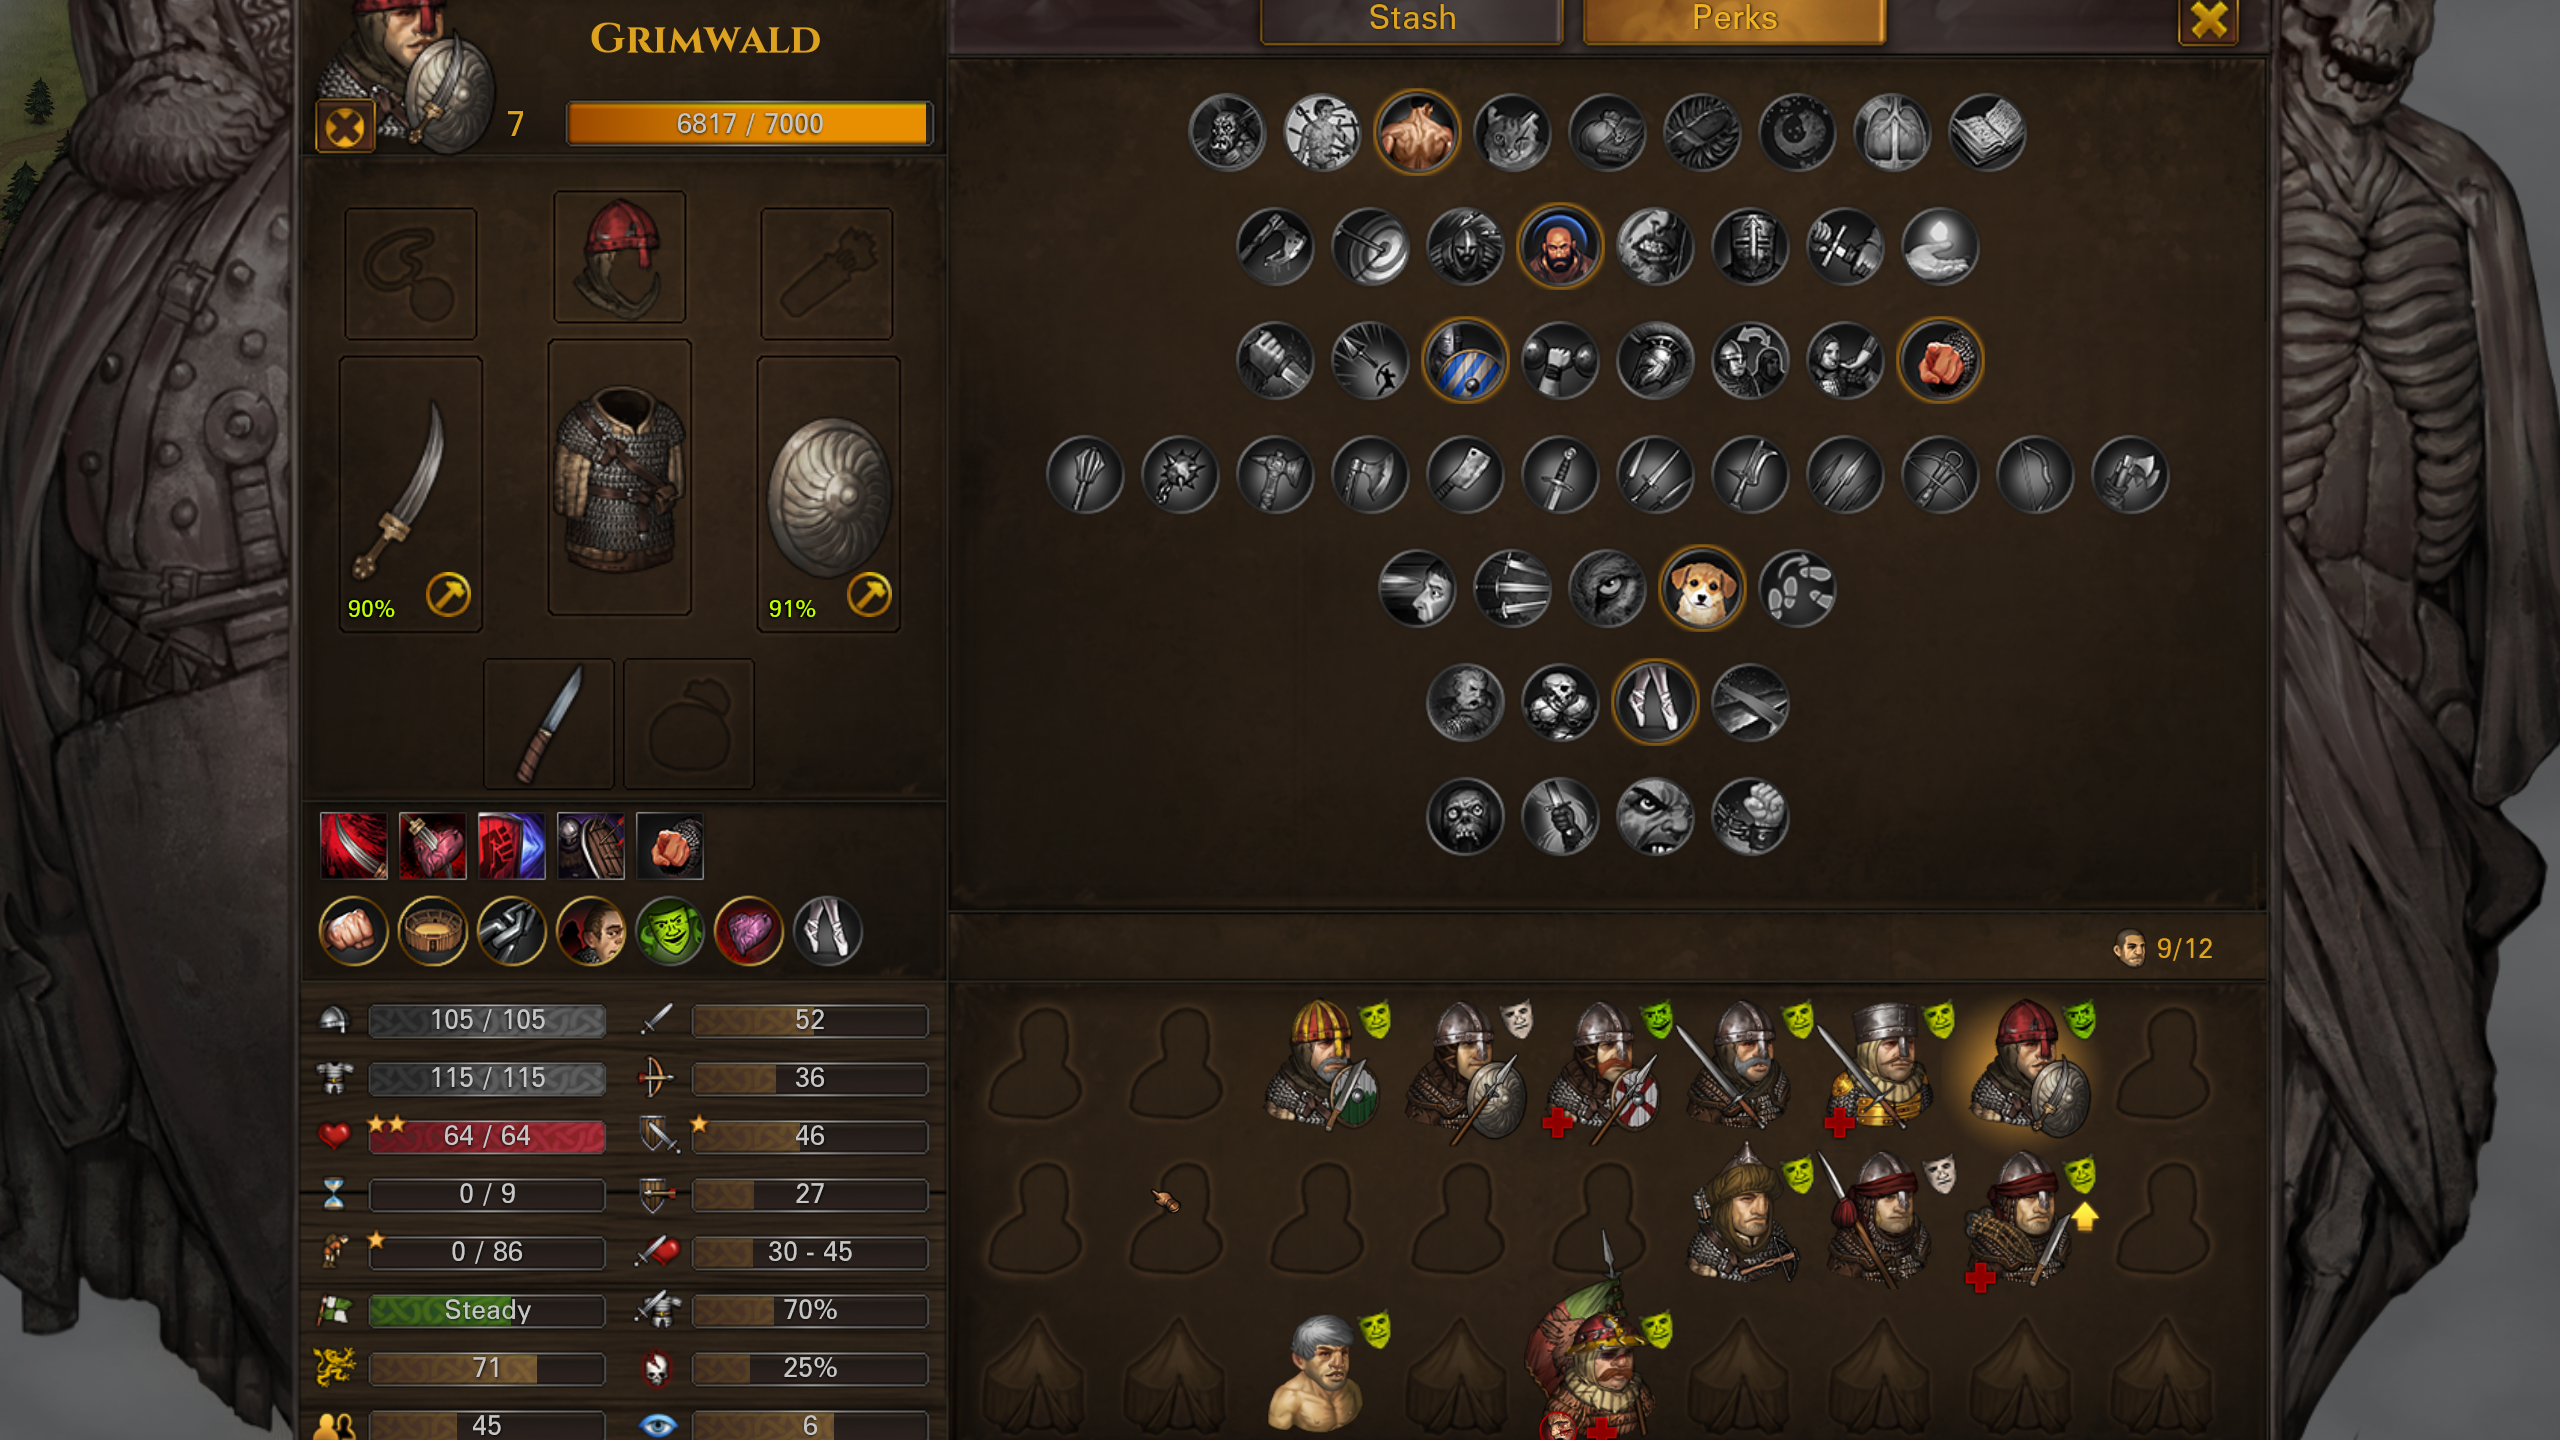
Task: Click the chainmail body armor slot
Action: tap(619, 477)
